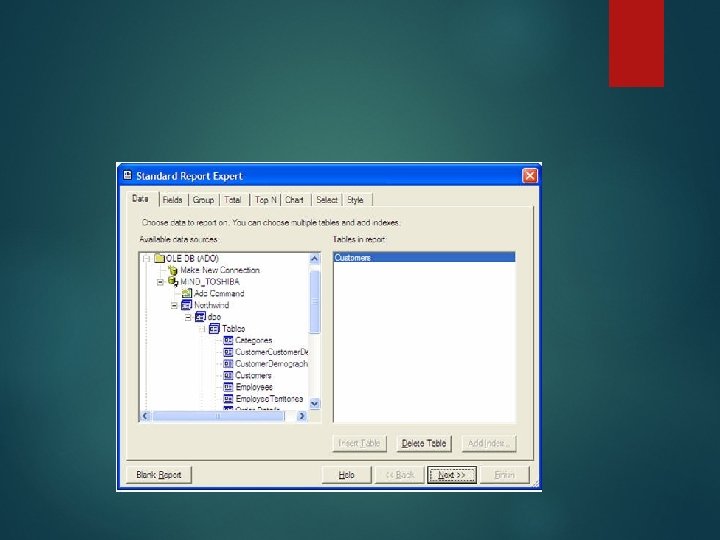720x540 pixels.
Task: Click the Tables node icon
Action: click(214, 329)
